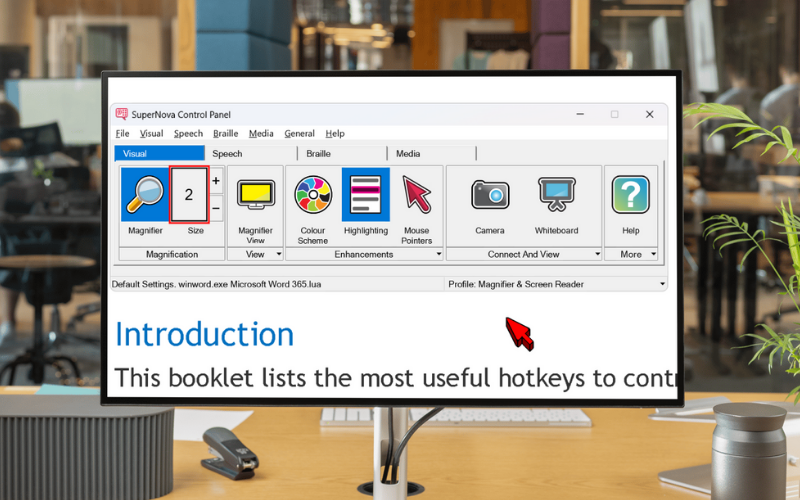Open the Magnifier View yellow monitor icon
This screenshot has width=800, height=500.
click(256, 194)
